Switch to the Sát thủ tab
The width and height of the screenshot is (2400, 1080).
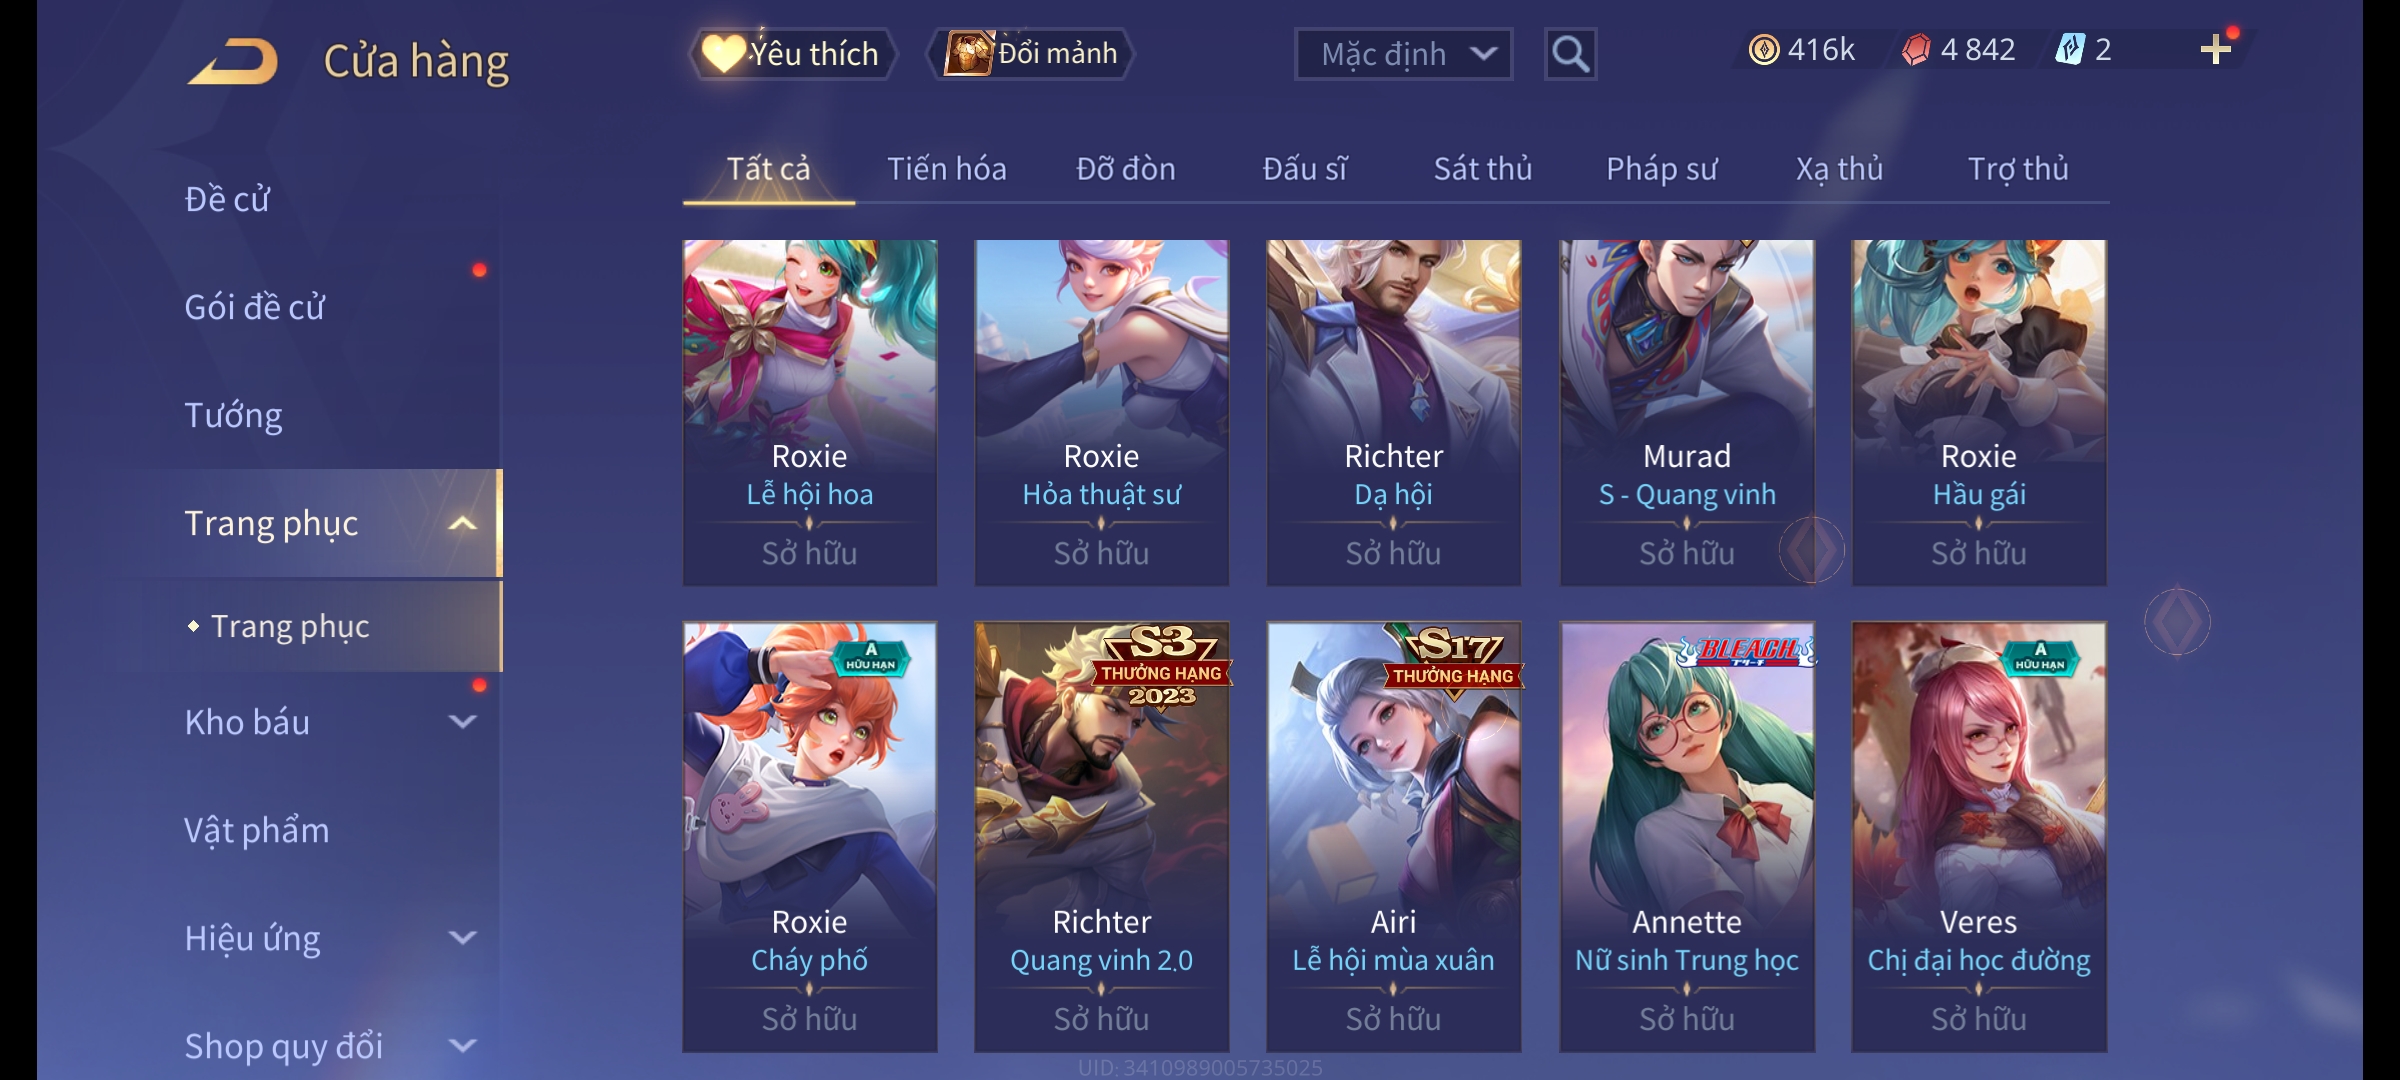(x=1483, y=169)
